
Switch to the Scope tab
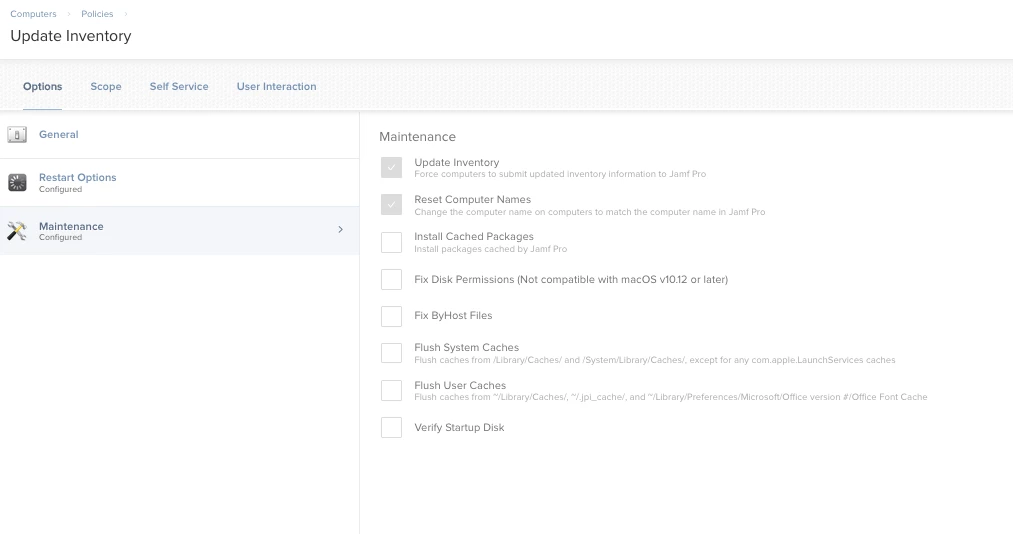pos(106,87)
